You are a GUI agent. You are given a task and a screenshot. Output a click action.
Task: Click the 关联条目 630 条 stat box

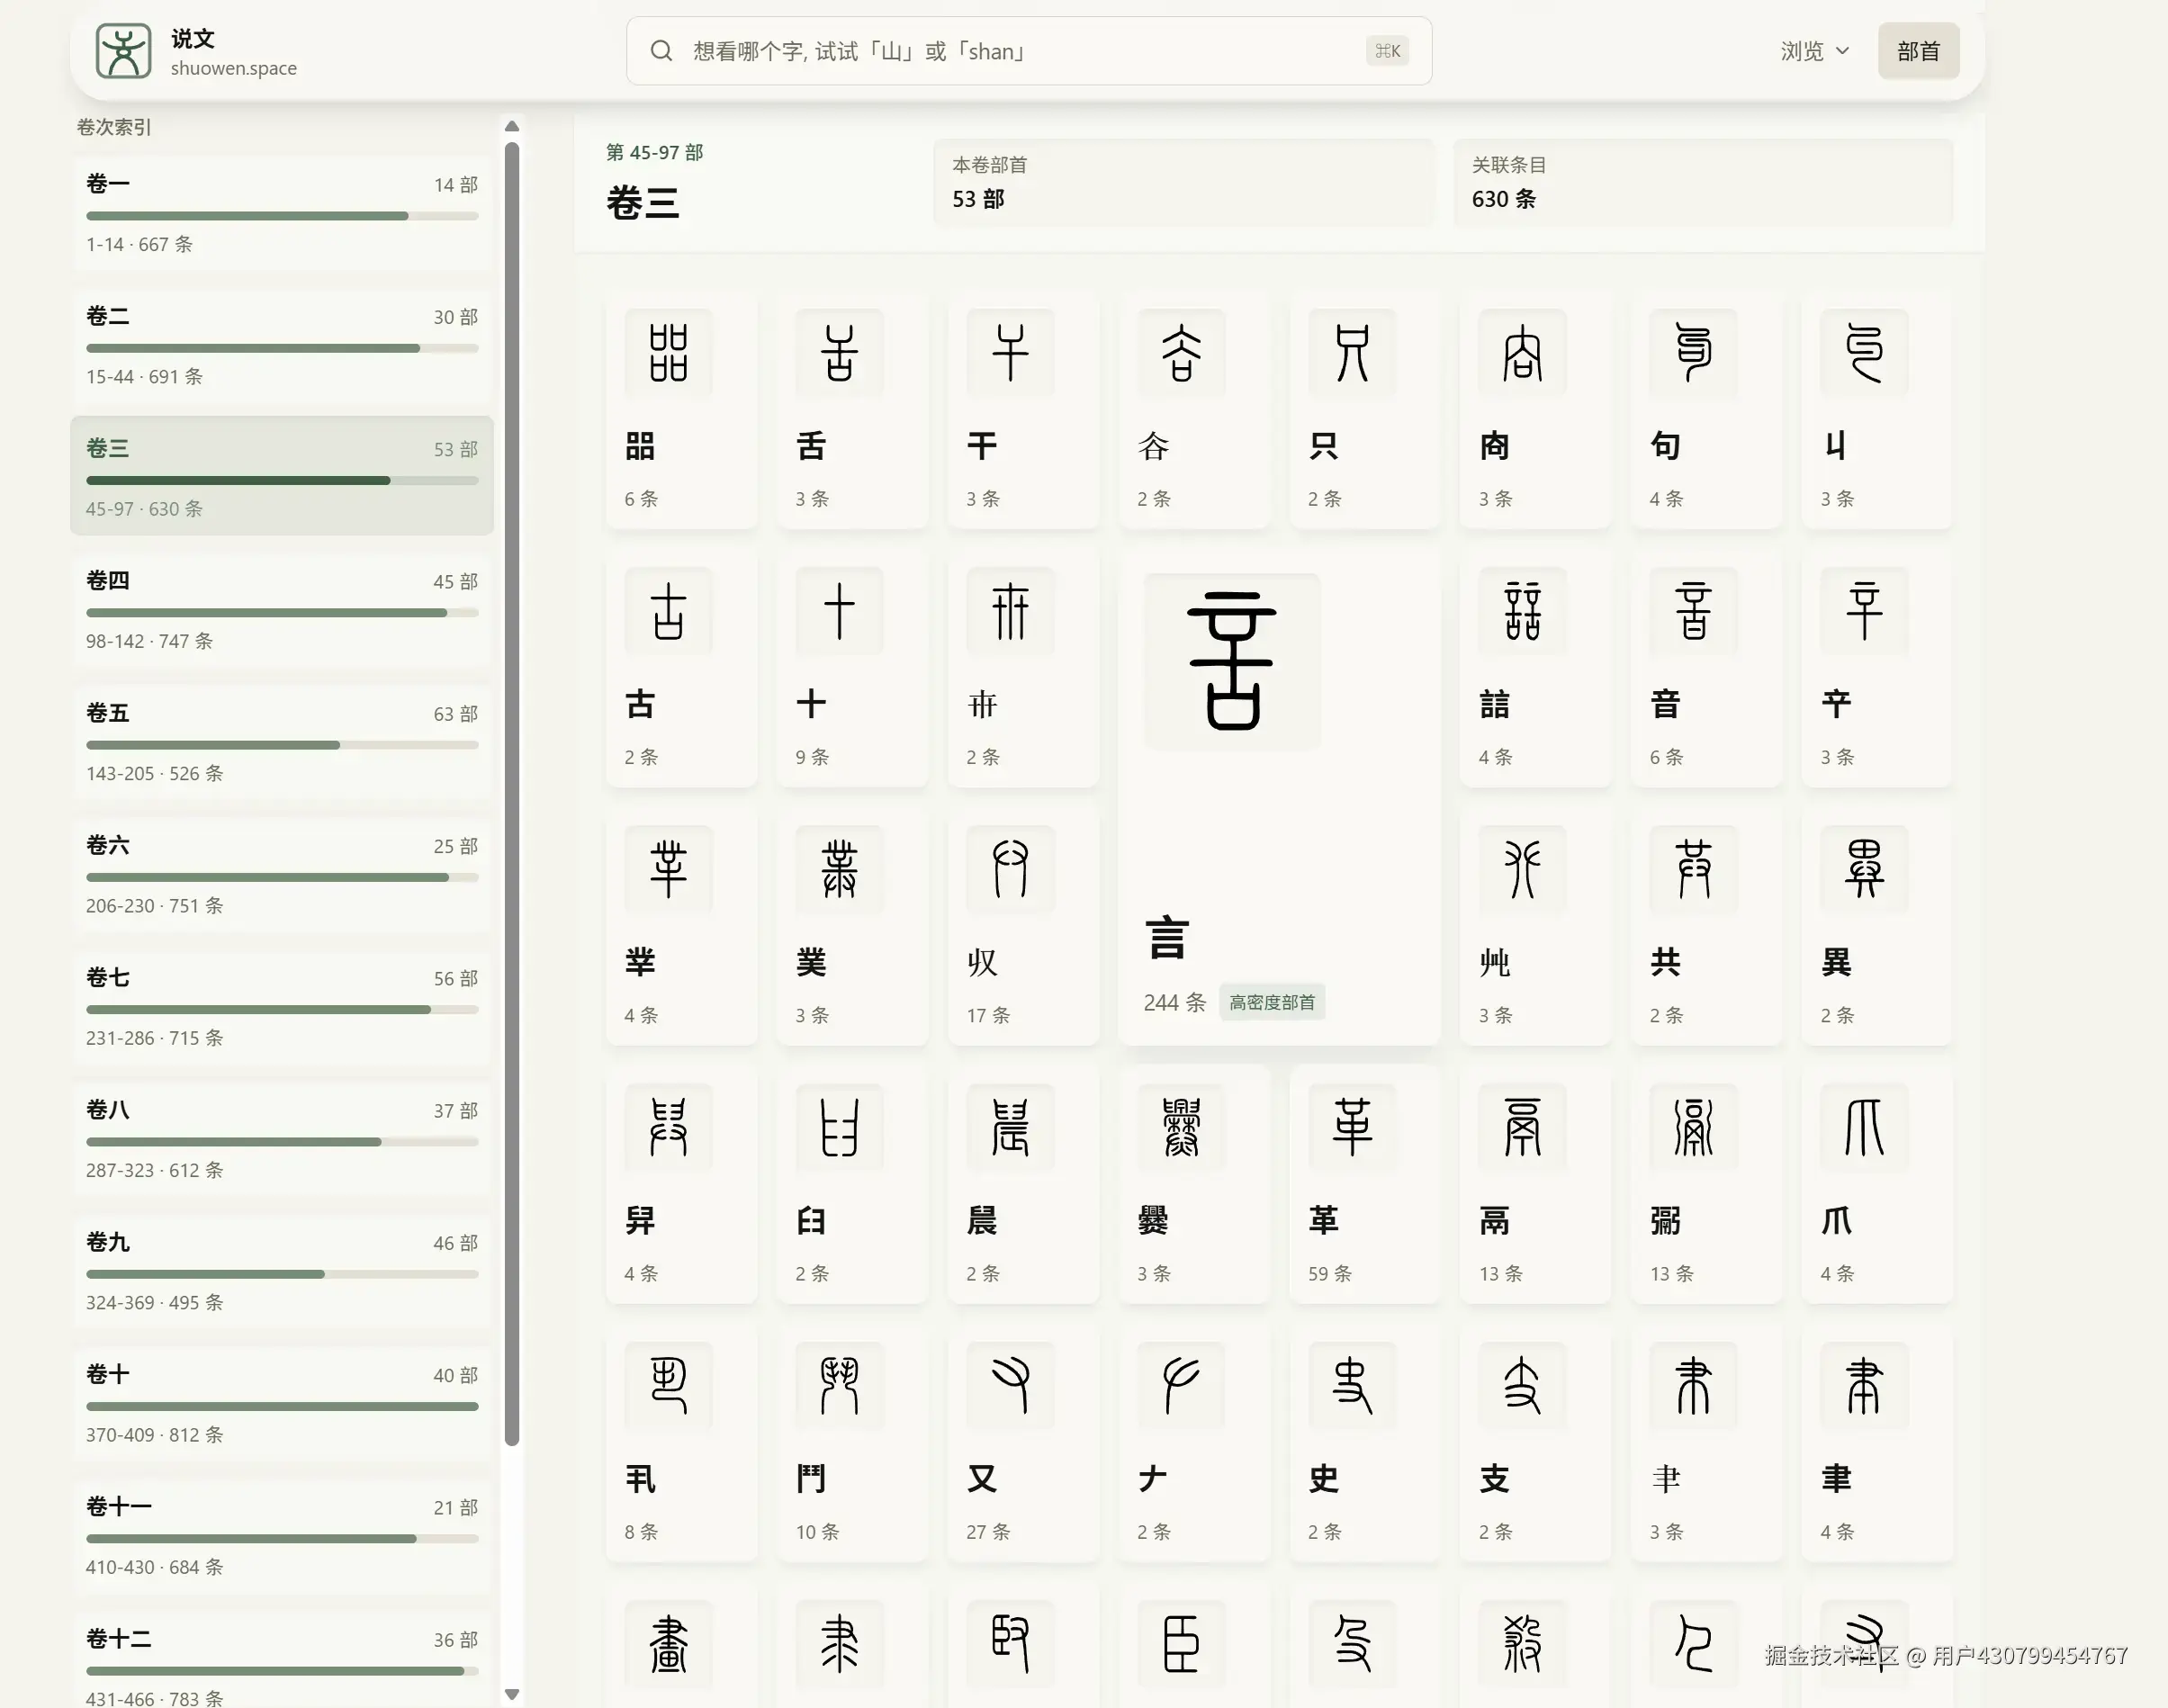pyautogui.click(x=1703, y=183)
